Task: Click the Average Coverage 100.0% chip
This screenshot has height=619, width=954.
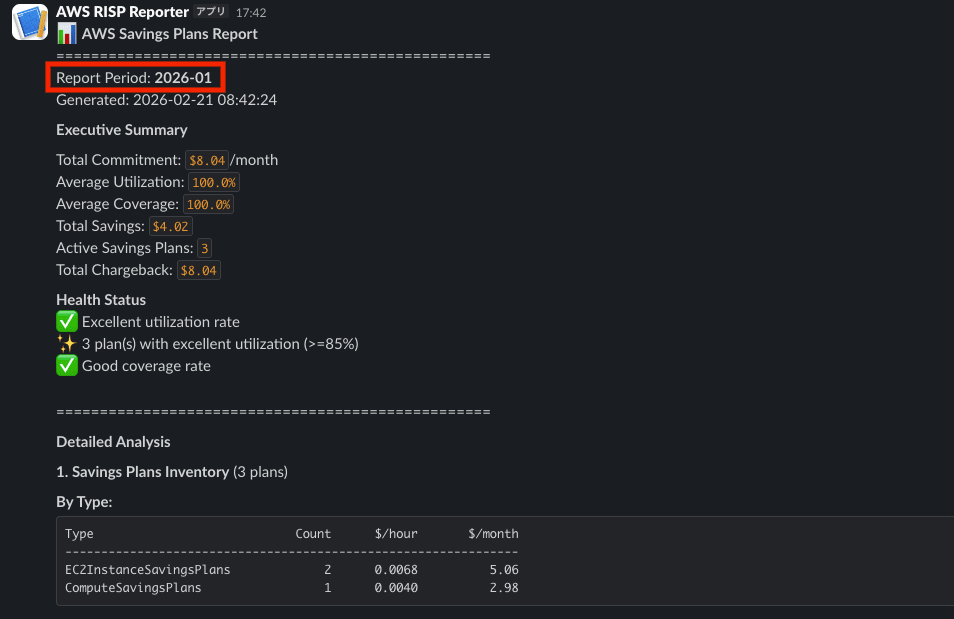Action: point(208,204)
